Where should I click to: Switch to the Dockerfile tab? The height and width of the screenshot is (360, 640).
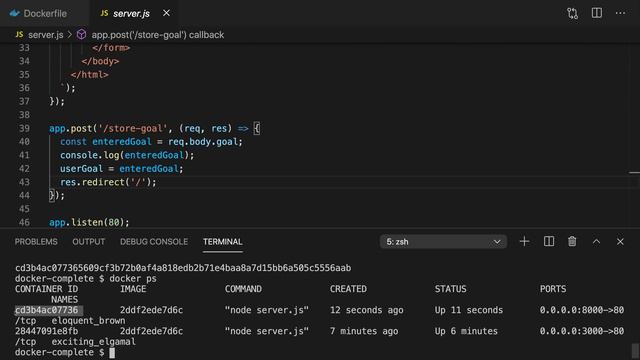point(38,13)
